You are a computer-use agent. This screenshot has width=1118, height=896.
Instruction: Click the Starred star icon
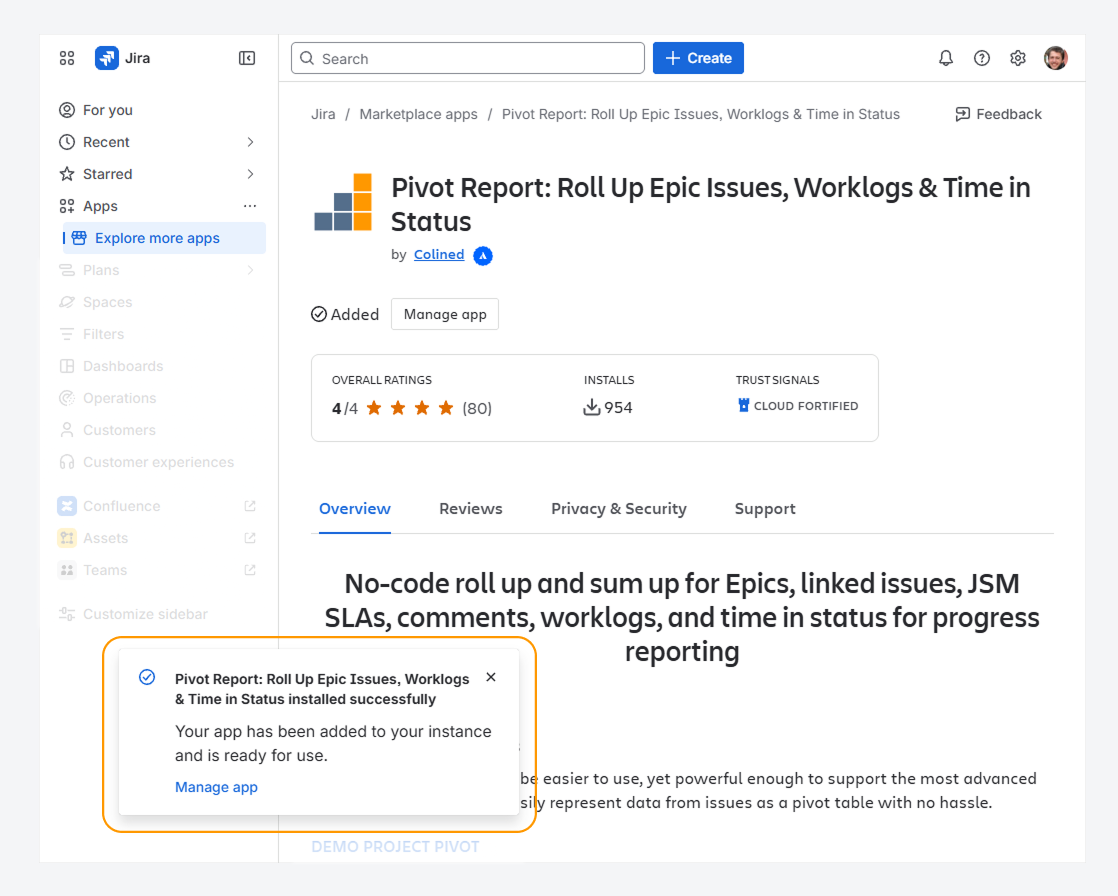point(67,174)
